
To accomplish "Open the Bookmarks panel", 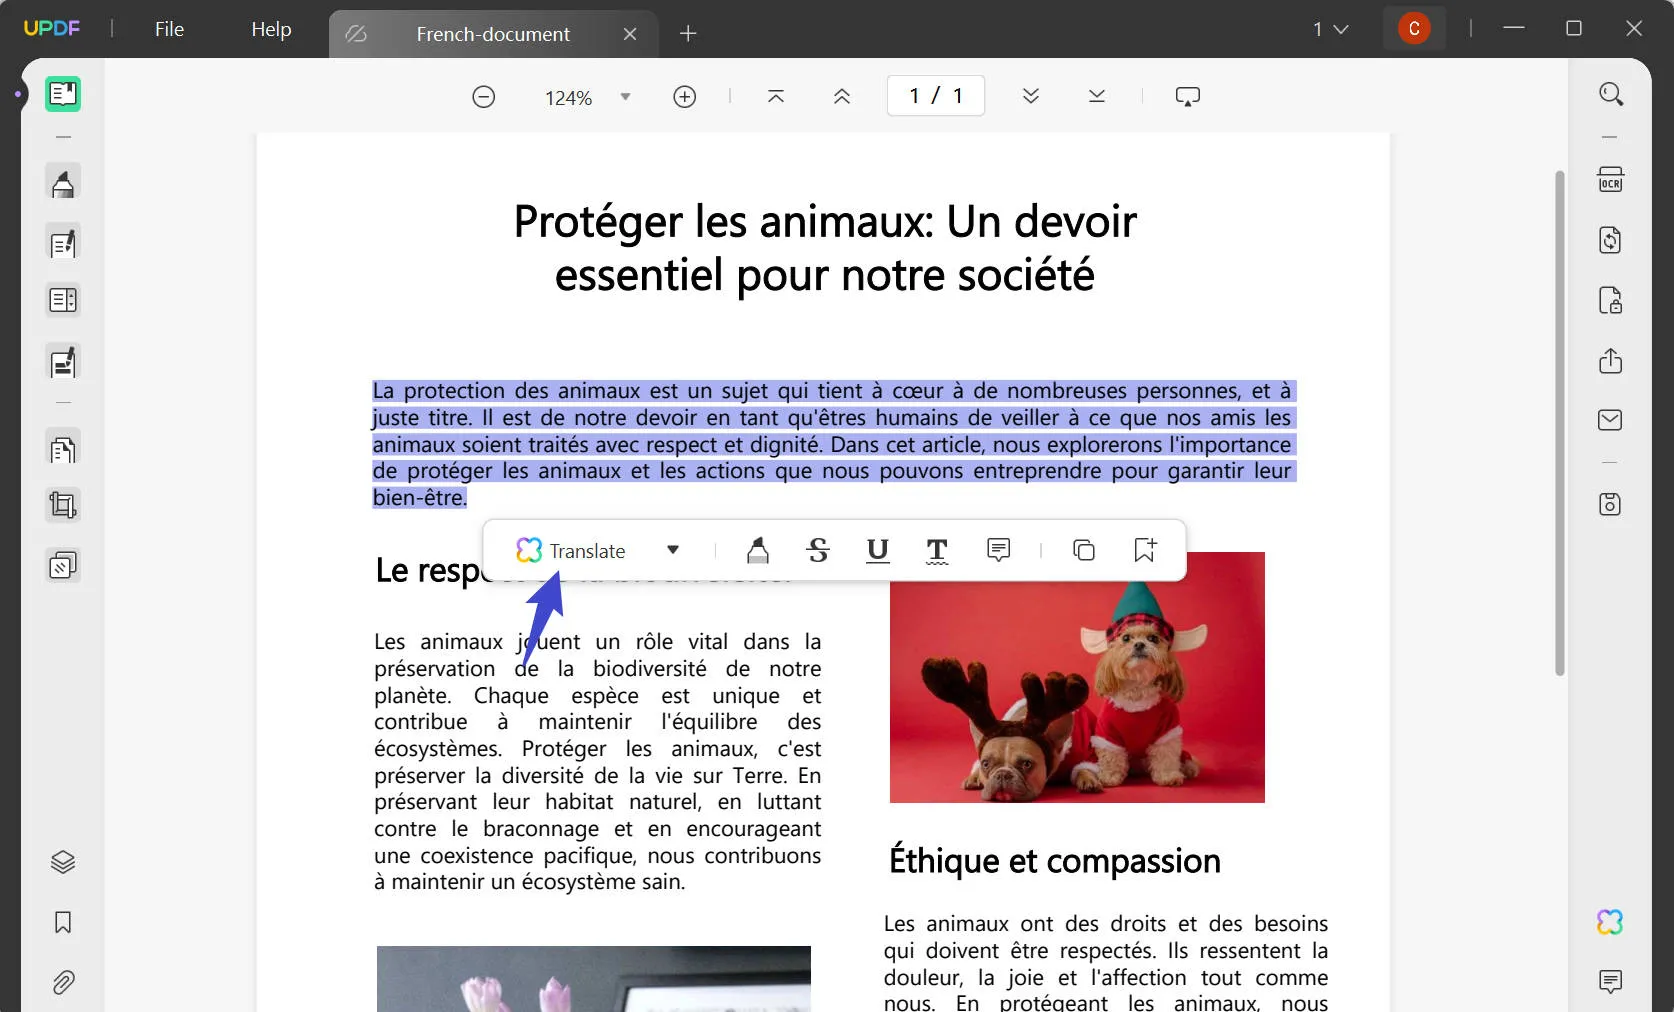I will tap(62, 923).
